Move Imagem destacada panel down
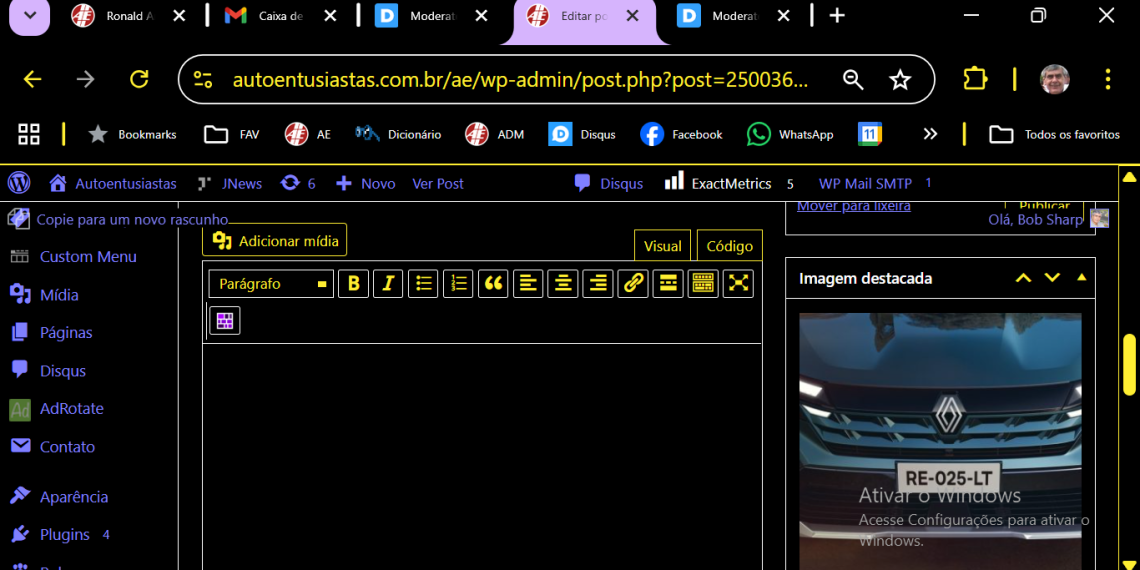Viewport: 1140px width, 570px height. click(1052, 278)
